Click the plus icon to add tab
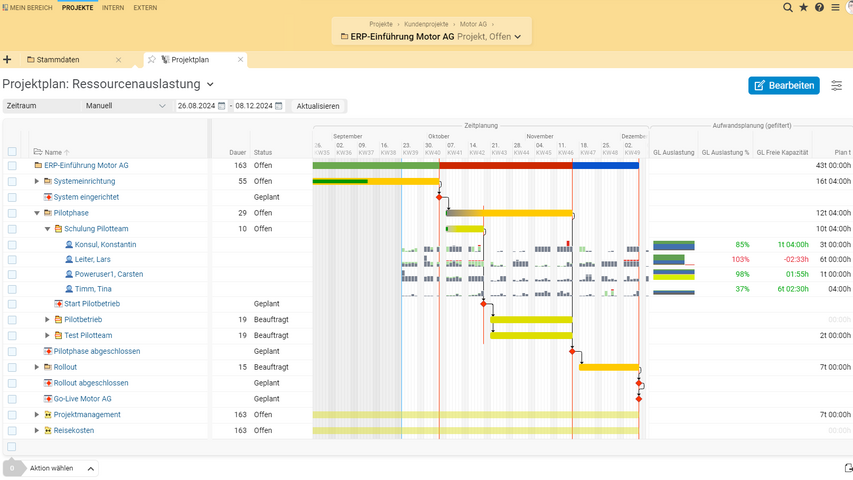 coord(7,60)
